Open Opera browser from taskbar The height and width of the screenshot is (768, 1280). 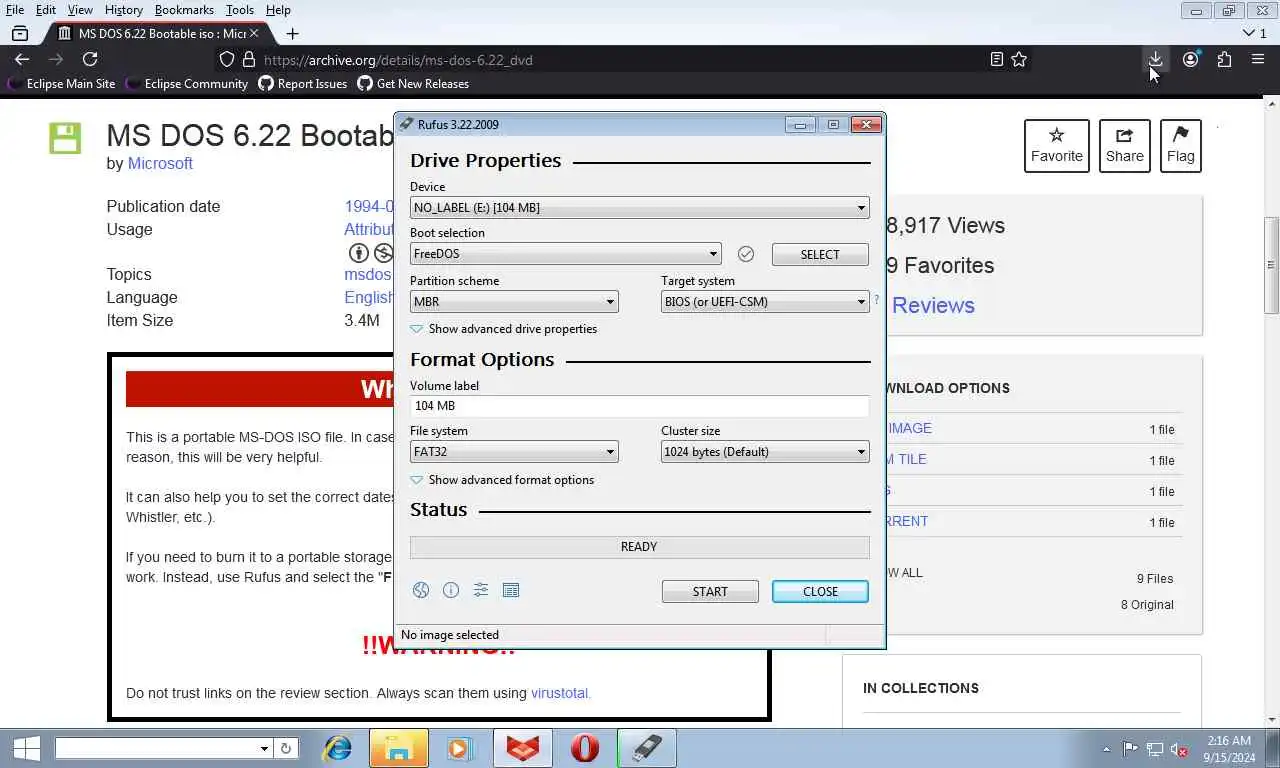click(x=585, y=748)
